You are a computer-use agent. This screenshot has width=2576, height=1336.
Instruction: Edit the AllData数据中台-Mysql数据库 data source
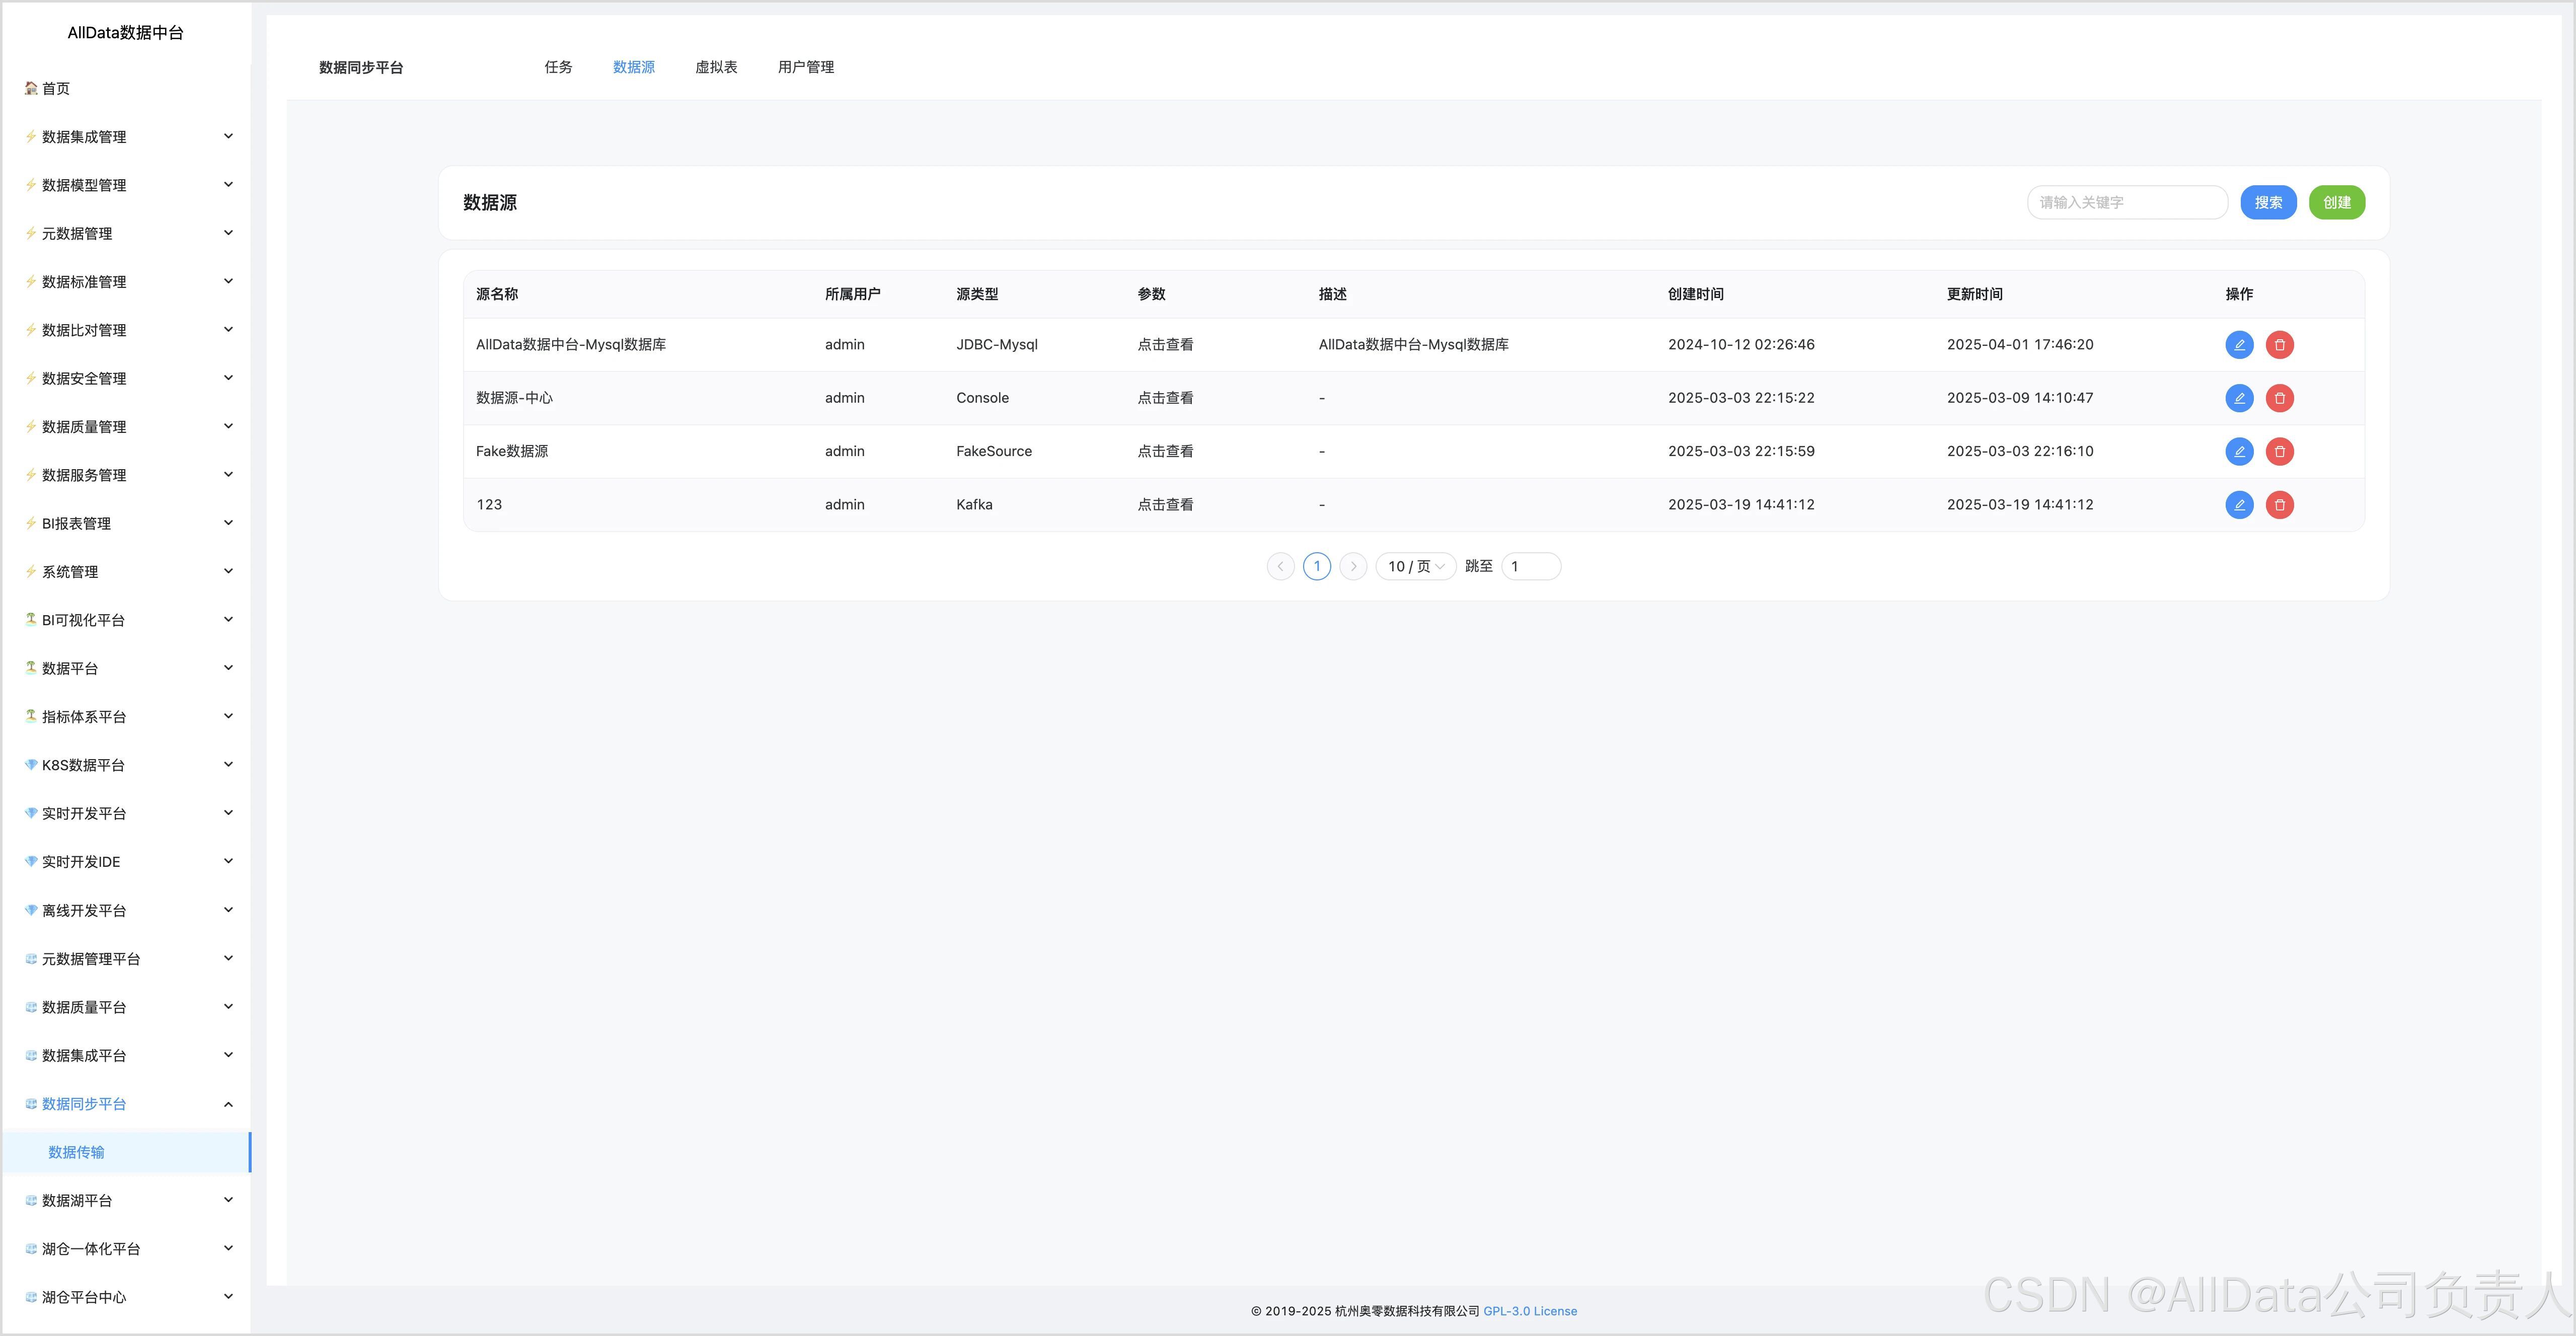point(2239,345)
